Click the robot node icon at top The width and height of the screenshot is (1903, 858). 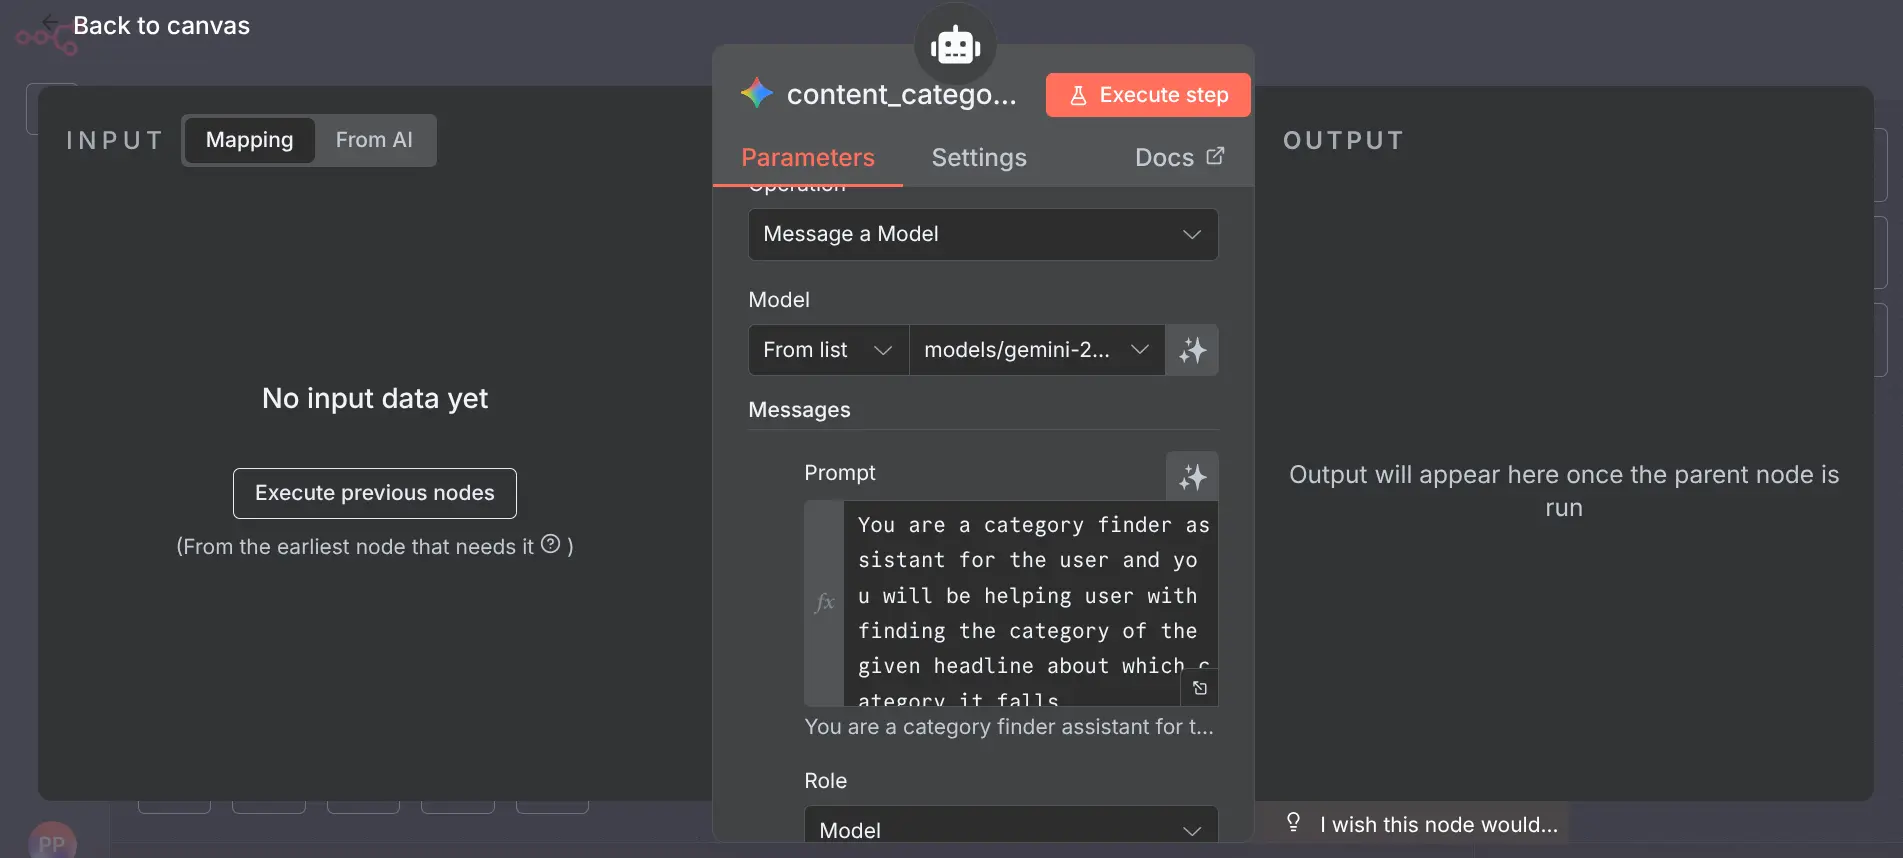point(955,45)
